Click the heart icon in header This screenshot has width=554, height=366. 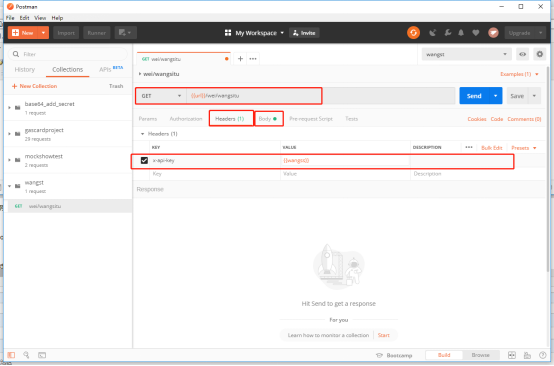pyautogui.click(x=476, y=33)
